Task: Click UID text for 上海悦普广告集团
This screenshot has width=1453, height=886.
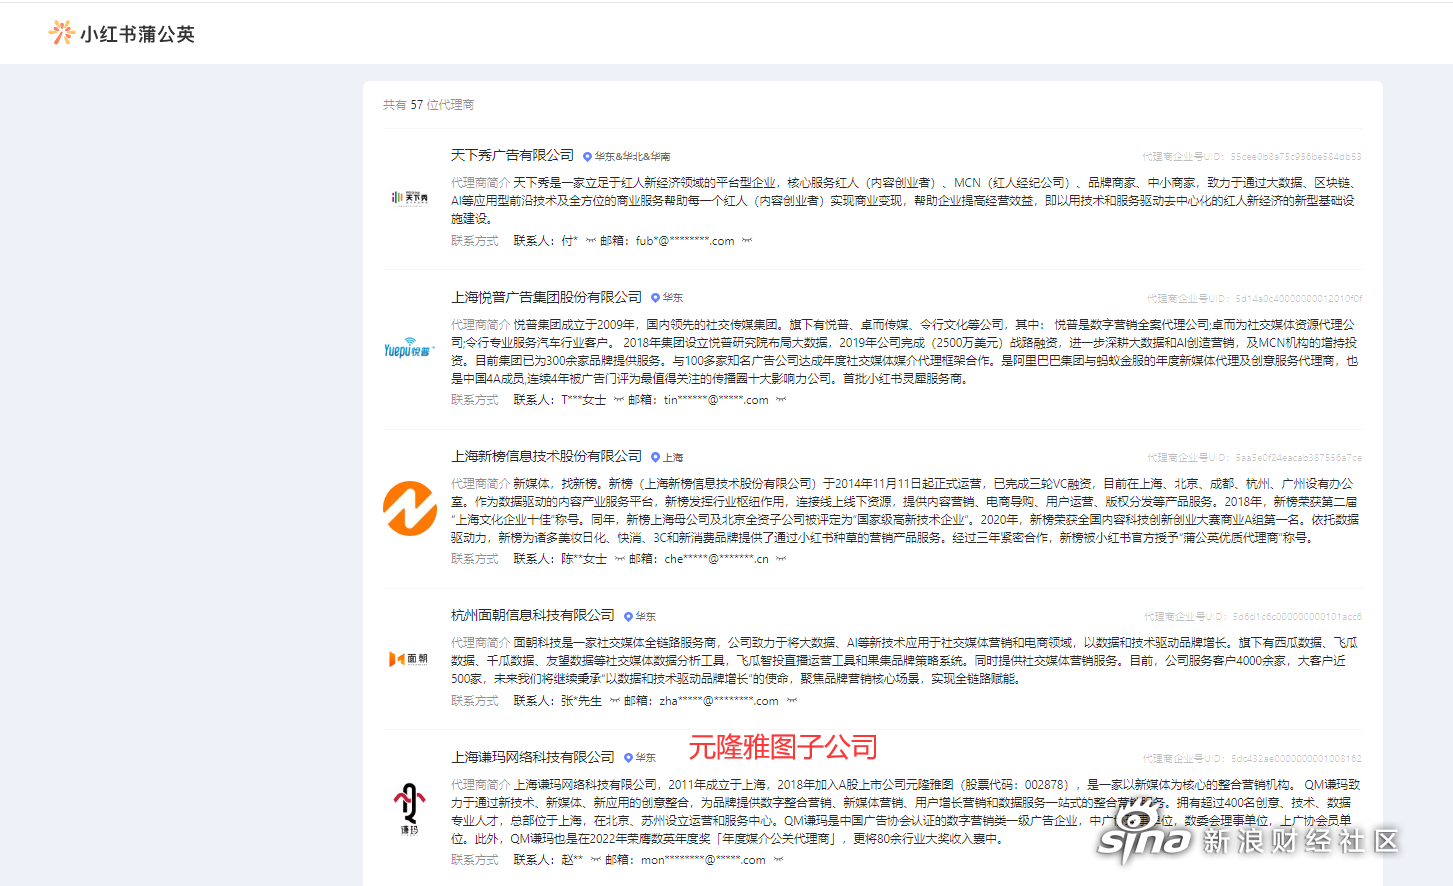Action: click(x=1254, y=299)
